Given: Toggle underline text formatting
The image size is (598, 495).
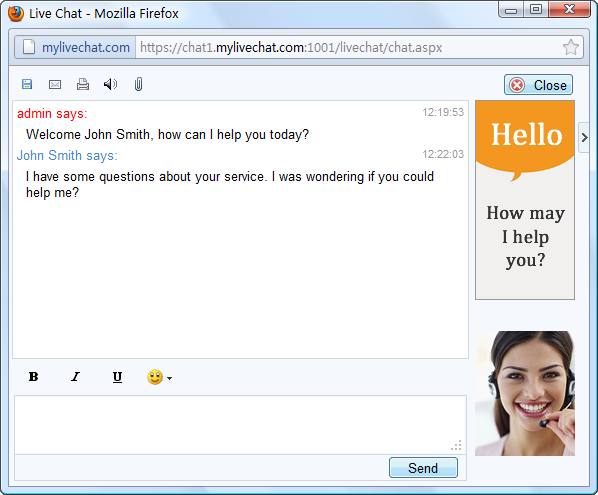Looking at the screenshot, I should [x=117, y=377].
